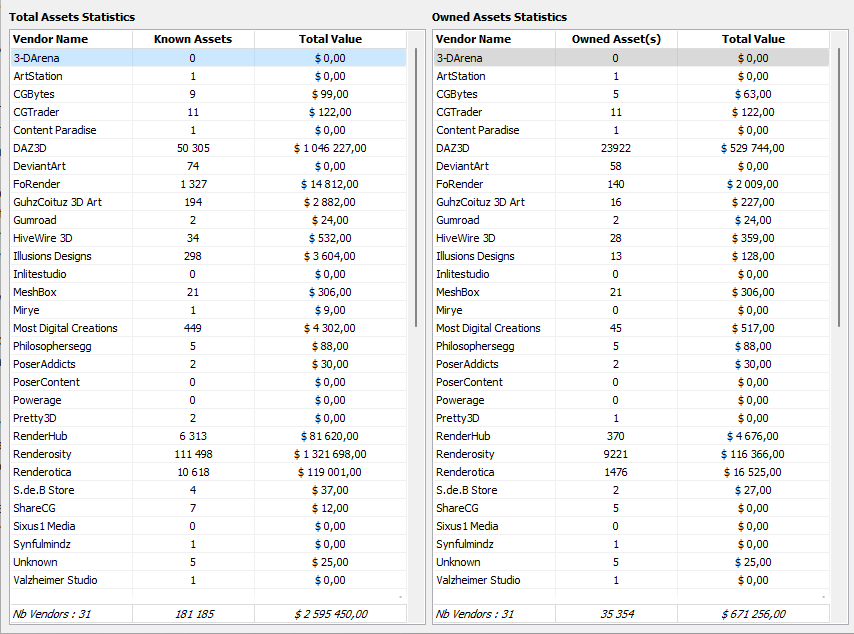
Task: Click total 181 185 known assets footer
Action: coord(194,614)
